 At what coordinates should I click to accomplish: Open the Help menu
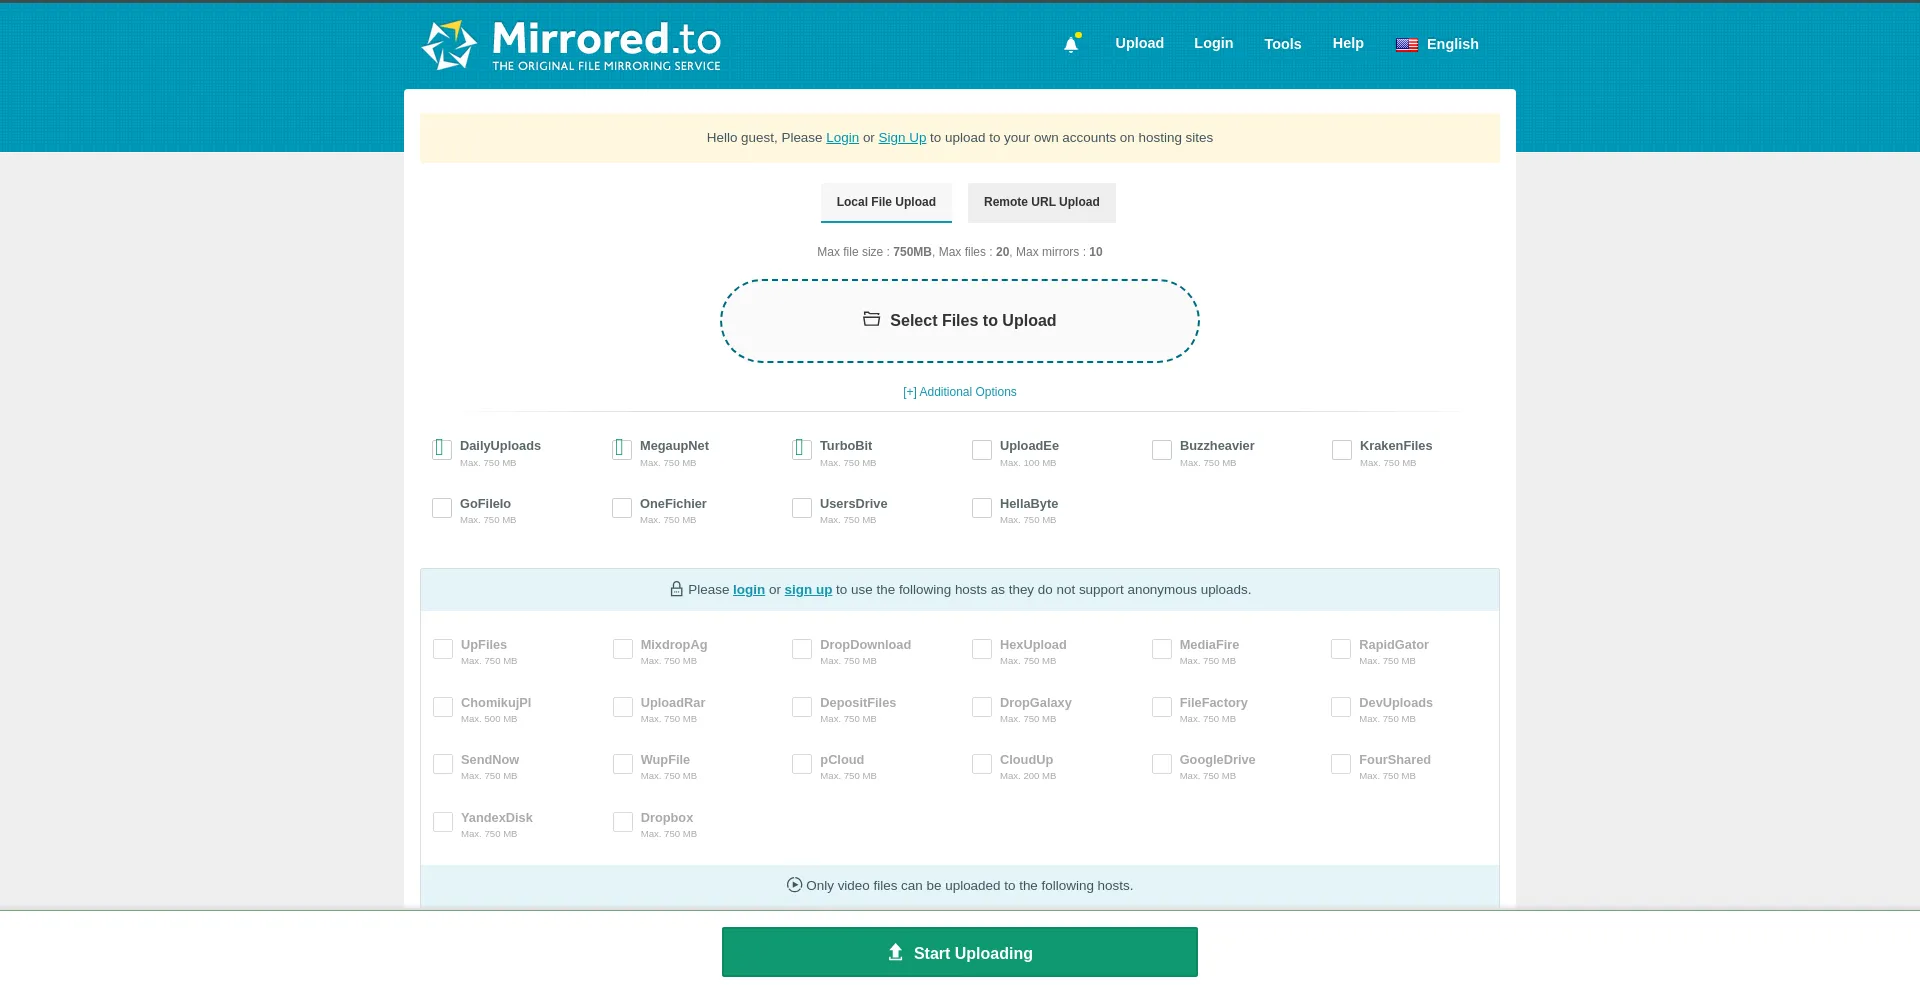(x=1348, y=43)
